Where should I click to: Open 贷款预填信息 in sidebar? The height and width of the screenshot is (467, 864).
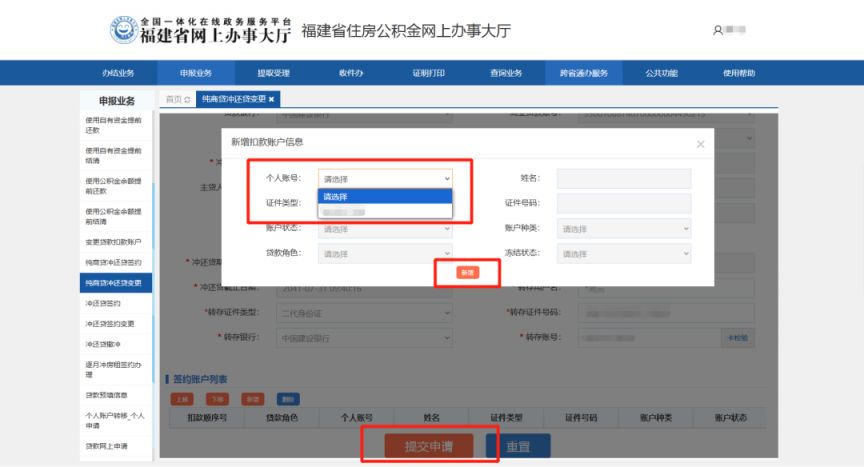[114, 395]
